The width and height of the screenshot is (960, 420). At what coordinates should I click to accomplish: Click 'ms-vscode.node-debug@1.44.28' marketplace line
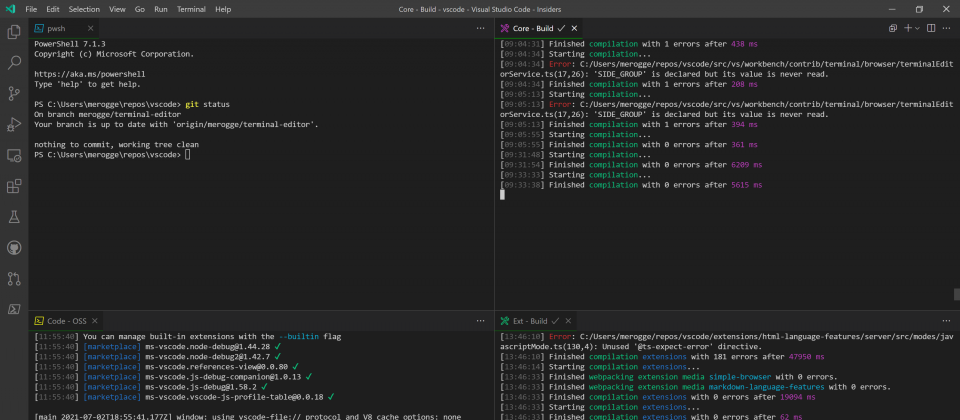(x=158, y=347)
